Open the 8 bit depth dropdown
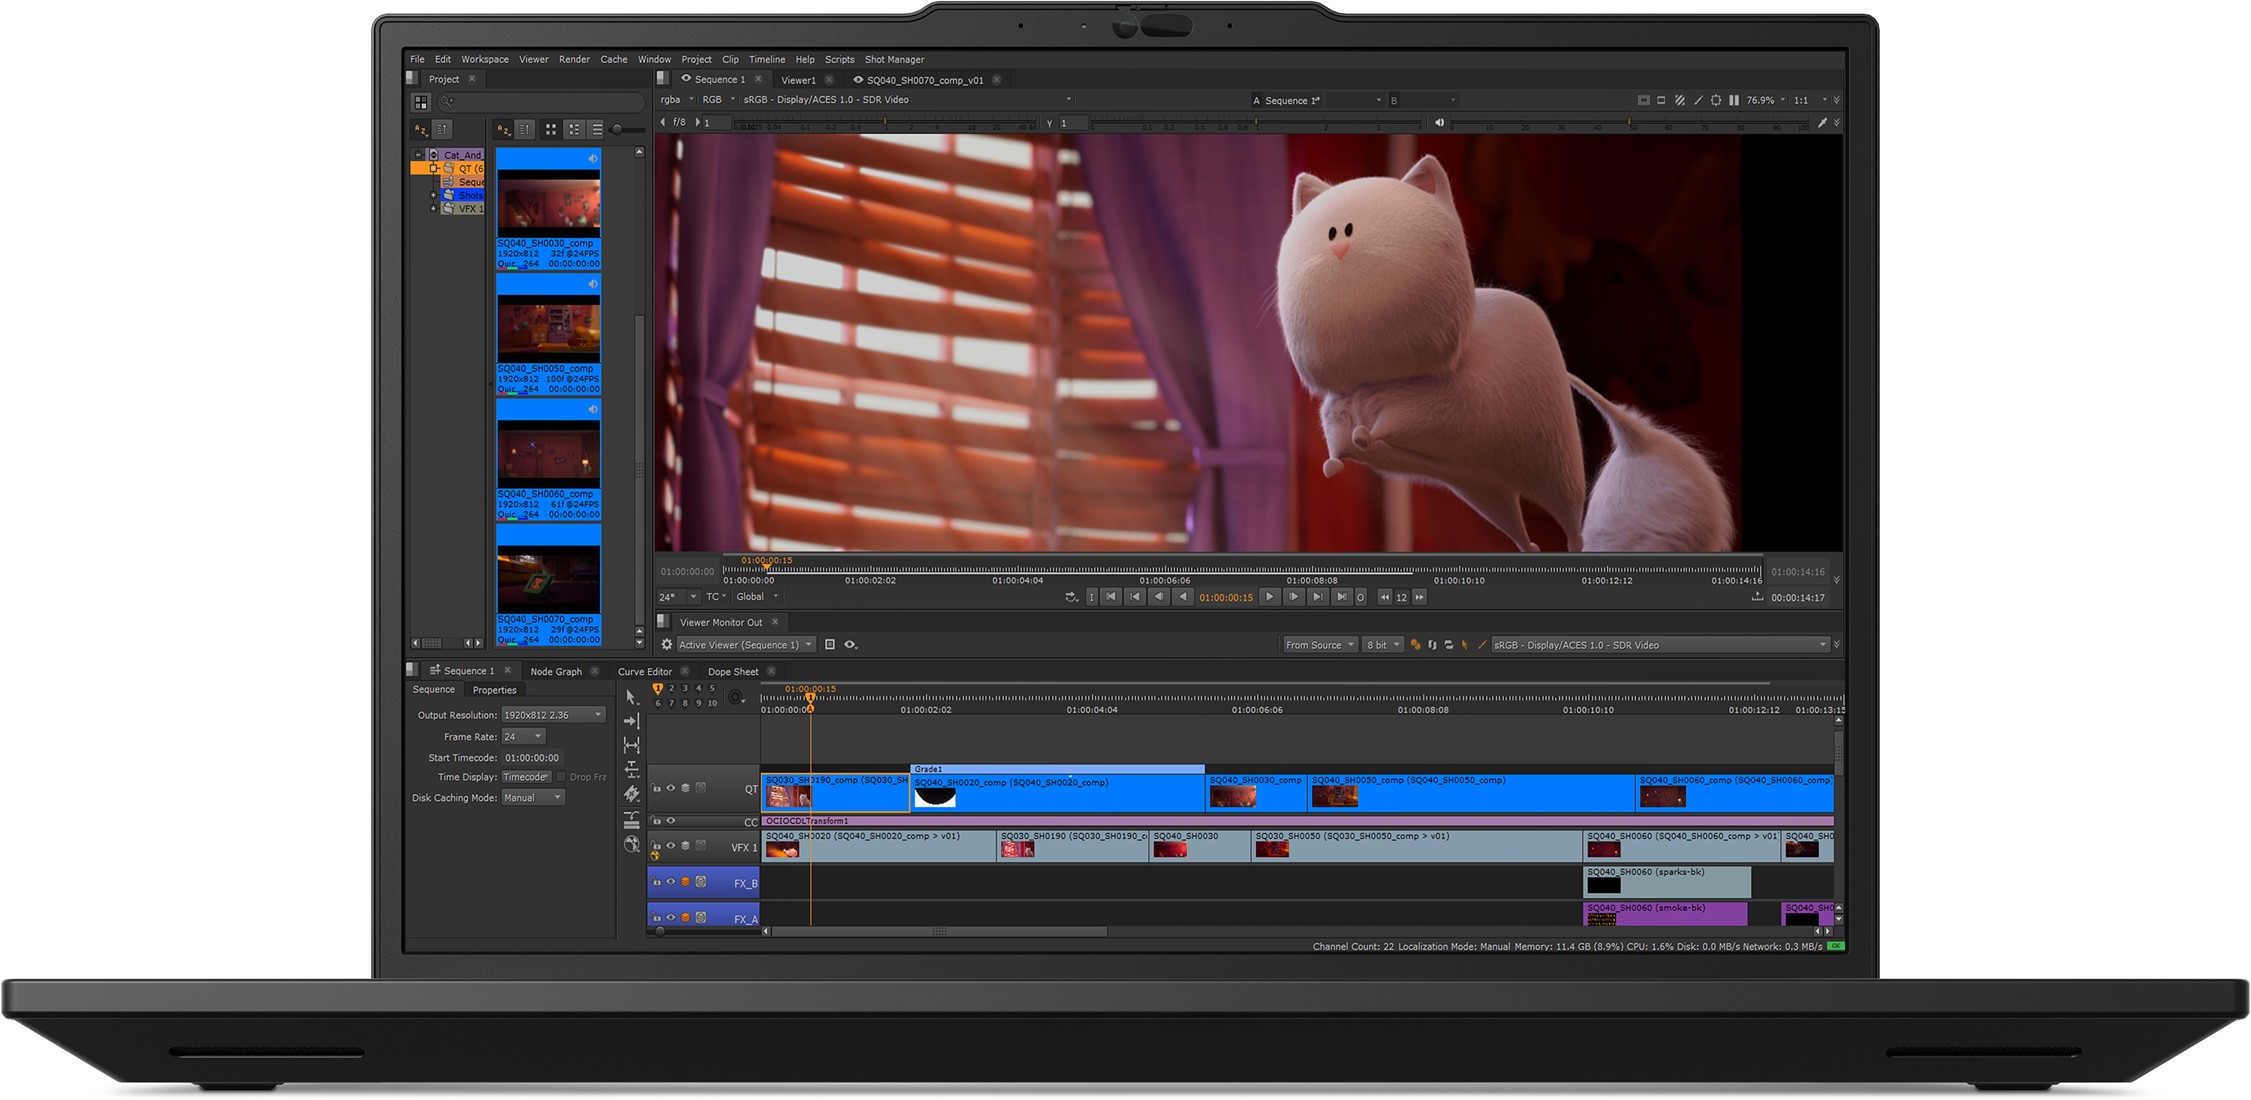This screenshot has height=1100, width=2251. pos(1384,645)
